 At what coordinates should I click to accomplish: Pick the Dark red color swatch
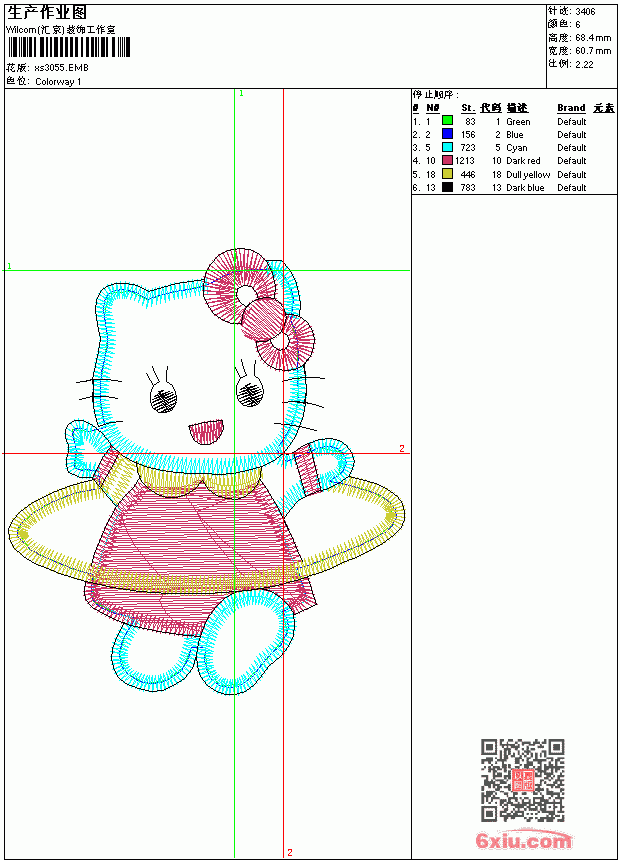point(447,160)
